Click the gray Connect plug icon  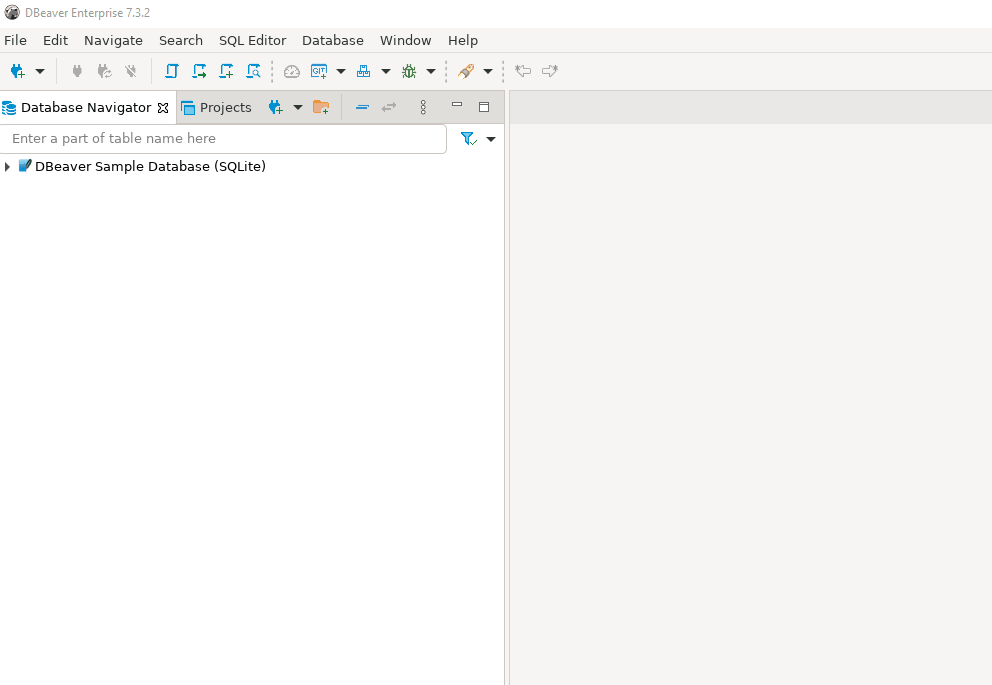tap(77, 71)
